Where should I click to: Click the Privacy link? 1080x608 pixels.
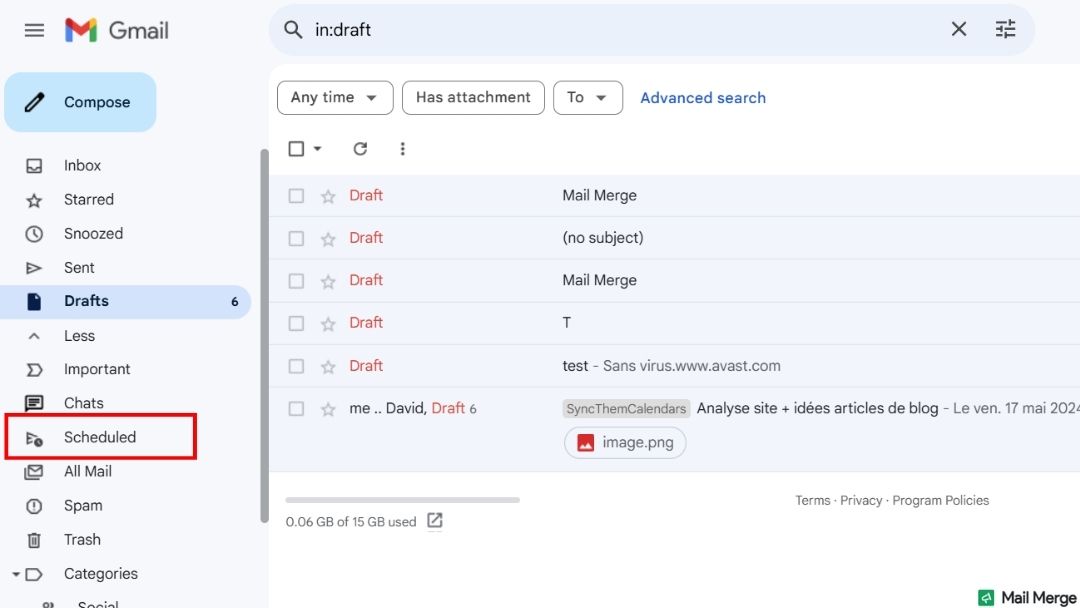(861, 501)
